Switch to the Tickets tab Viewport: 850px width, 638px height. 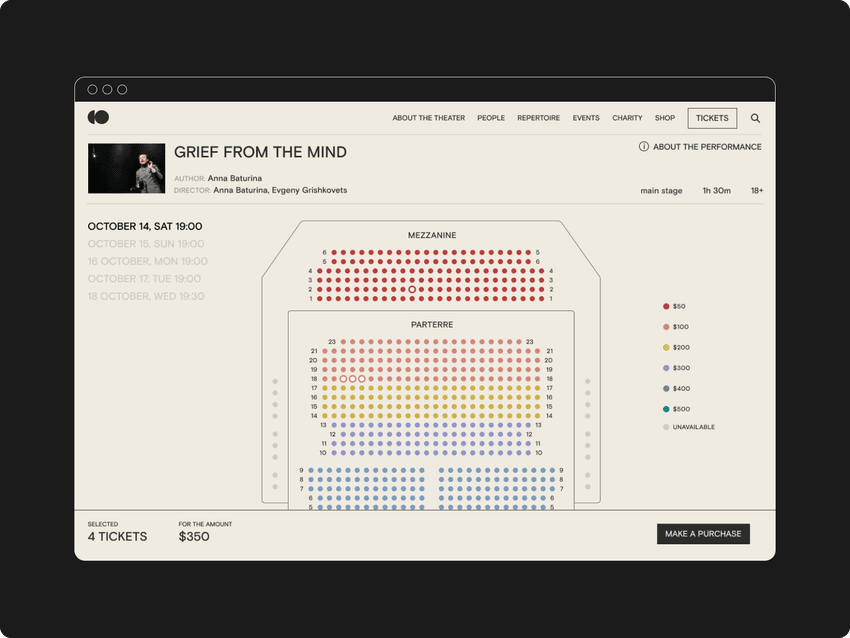point(712,118)
